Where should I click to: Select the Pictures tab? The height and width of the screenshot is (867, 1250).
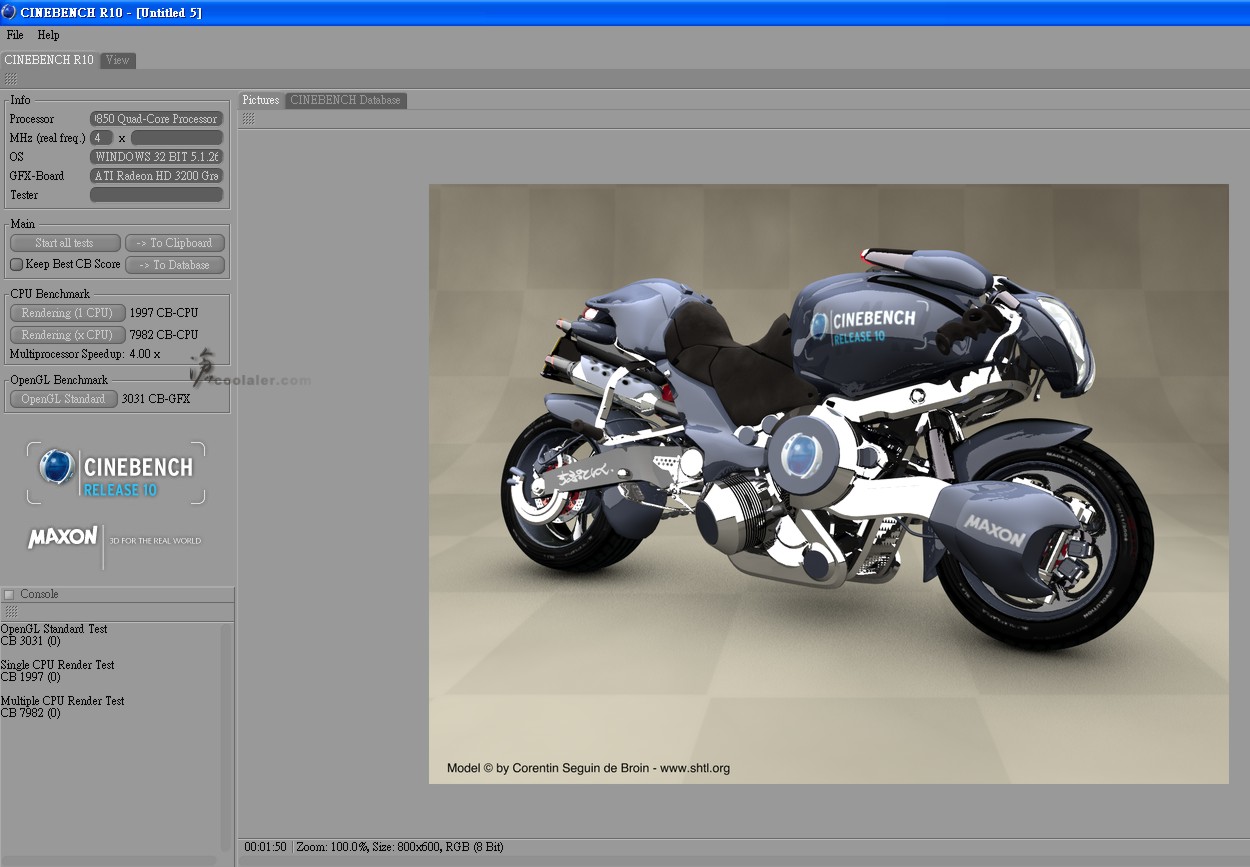pyautogui.click(x=261, y=100)
